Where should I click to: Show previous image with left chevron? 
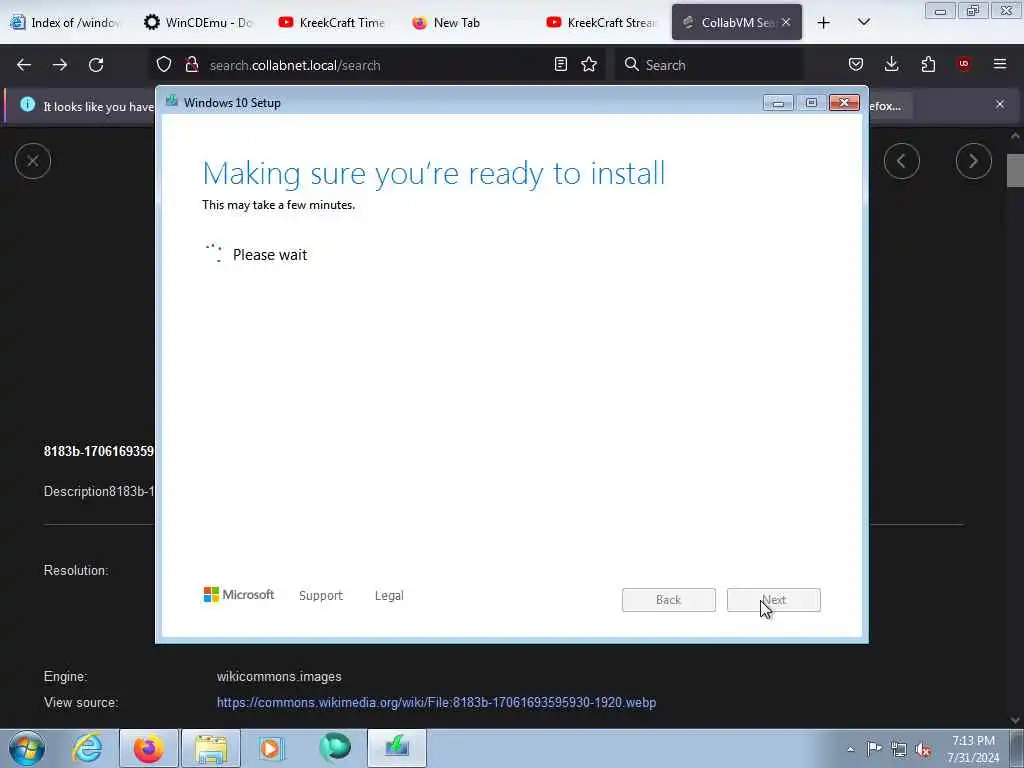pos(902,161)
